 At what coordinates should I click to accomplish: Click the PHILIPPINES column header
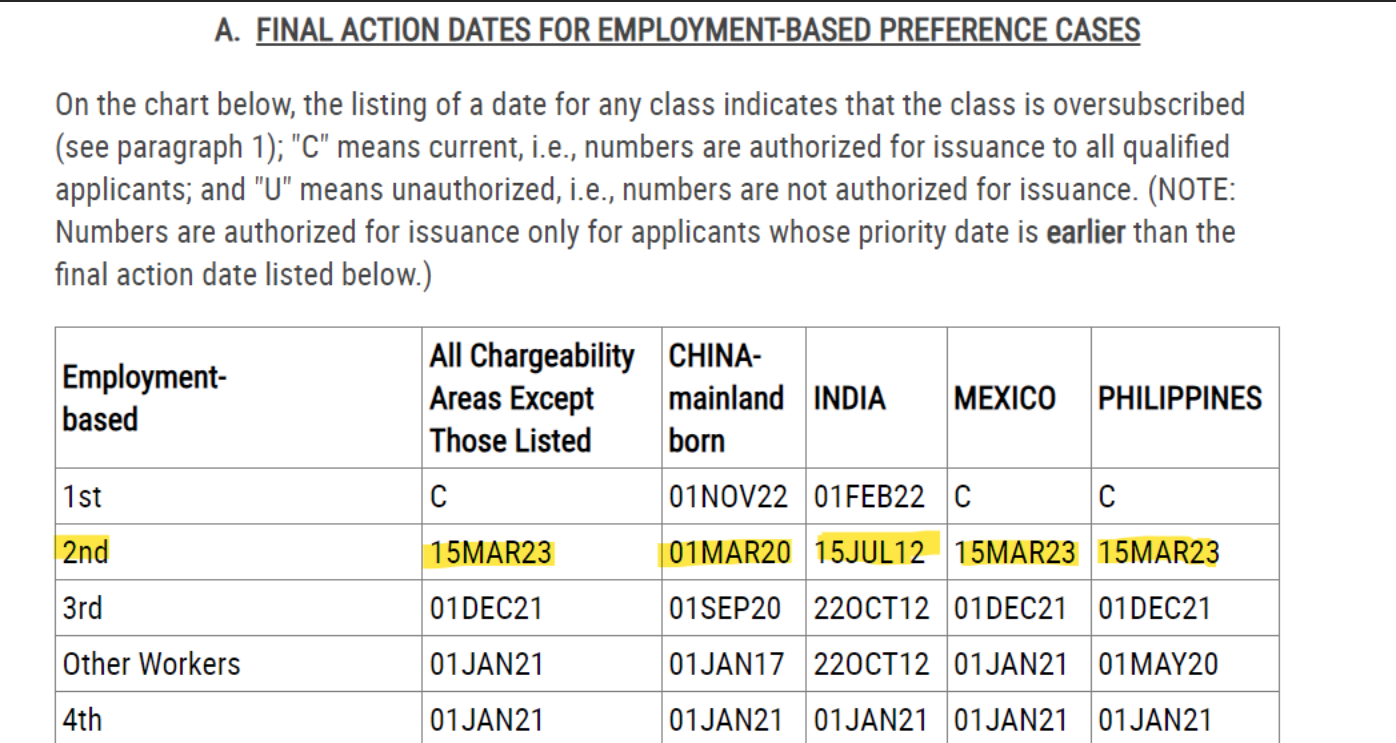1180,398
